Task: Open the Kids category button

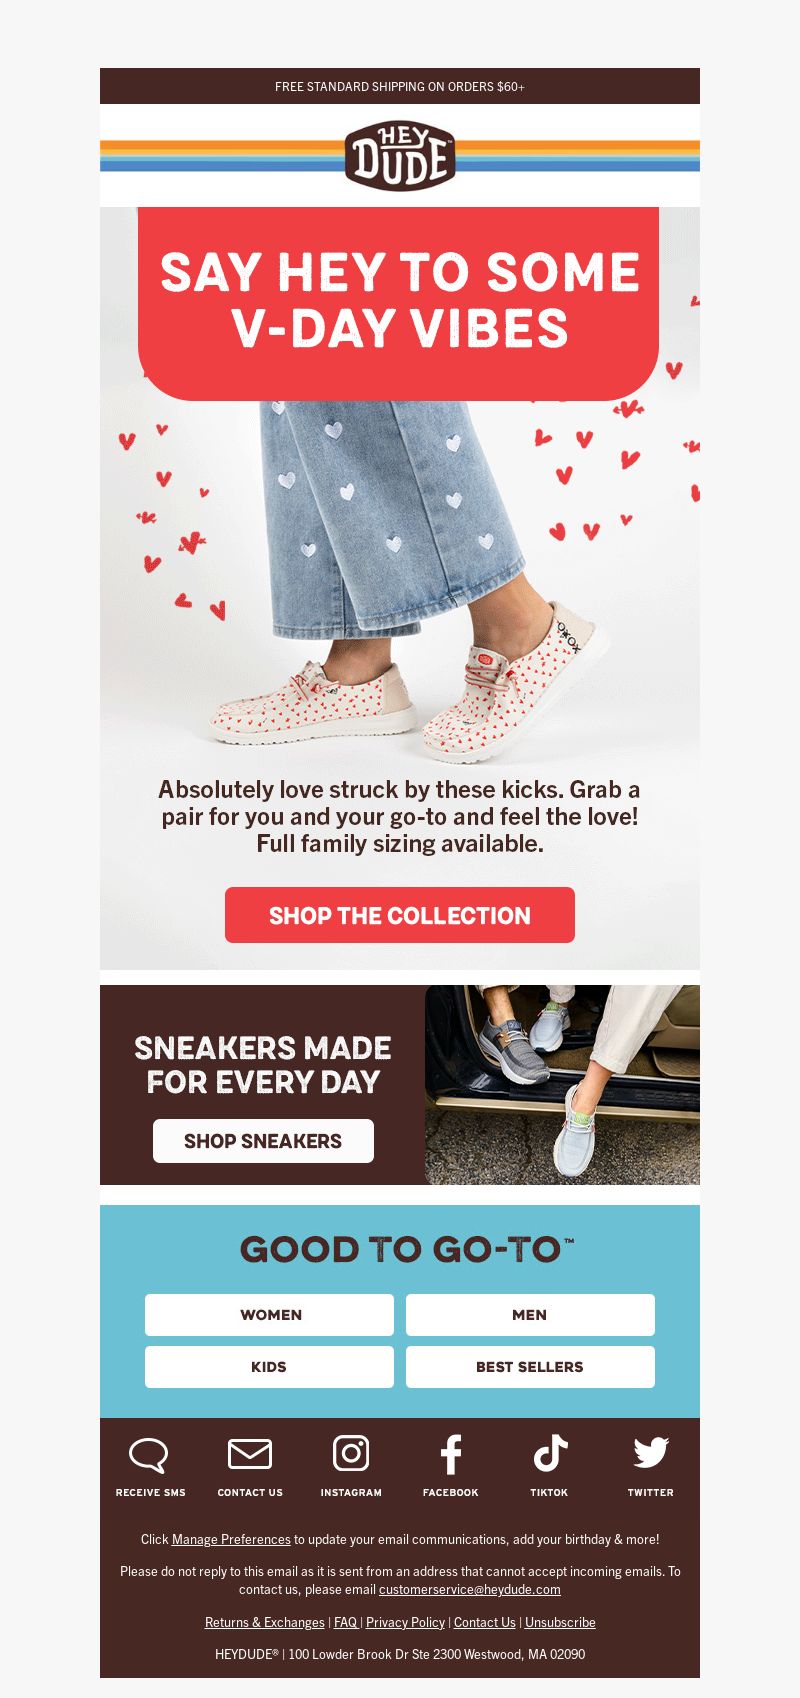Action: point(270,1367)
